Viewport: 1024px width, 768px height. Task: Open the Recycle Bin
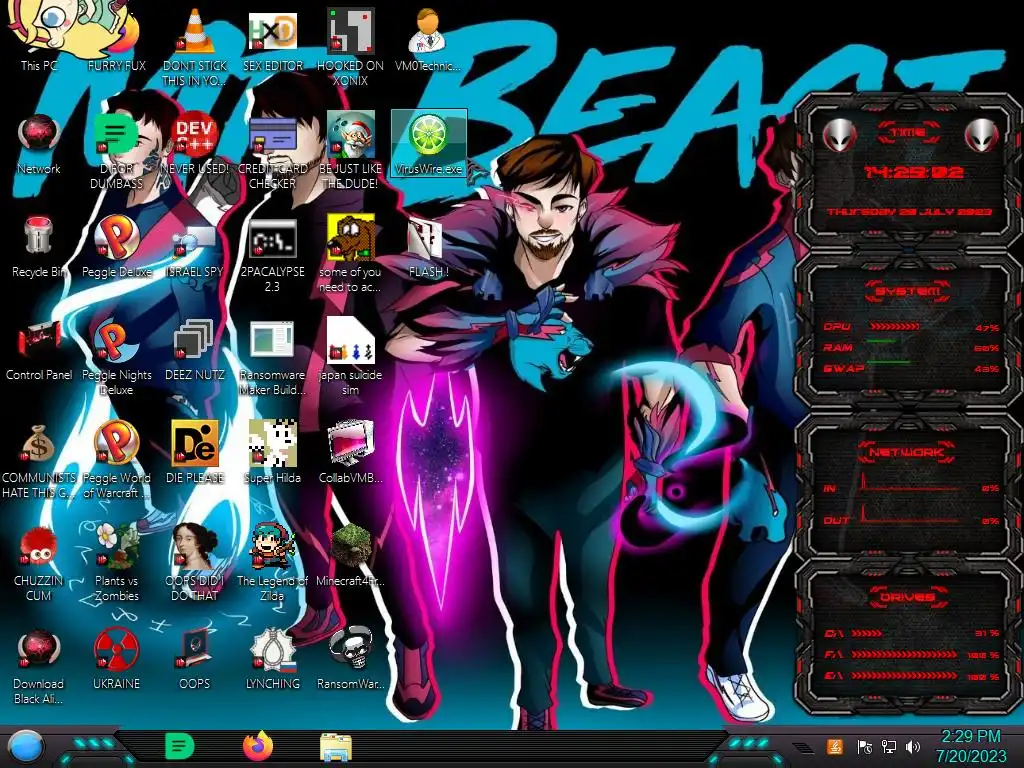pos(39,246)
